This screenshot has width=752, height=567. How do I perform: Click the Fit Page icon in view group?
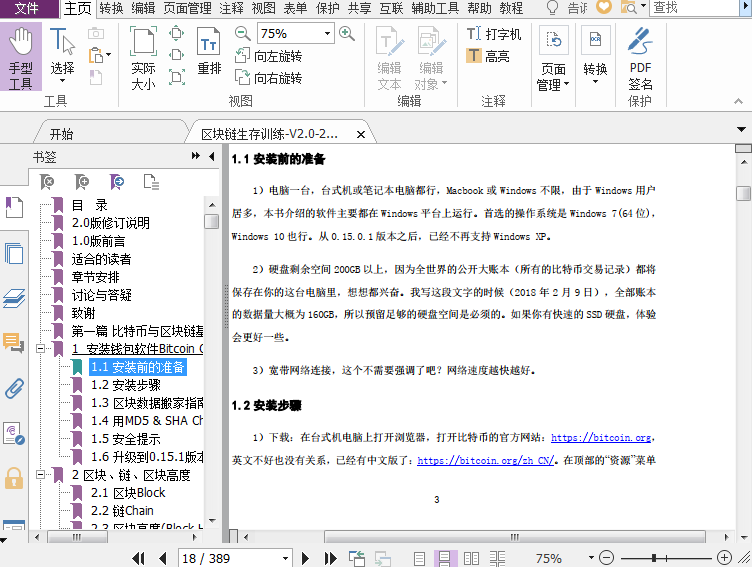177,33
